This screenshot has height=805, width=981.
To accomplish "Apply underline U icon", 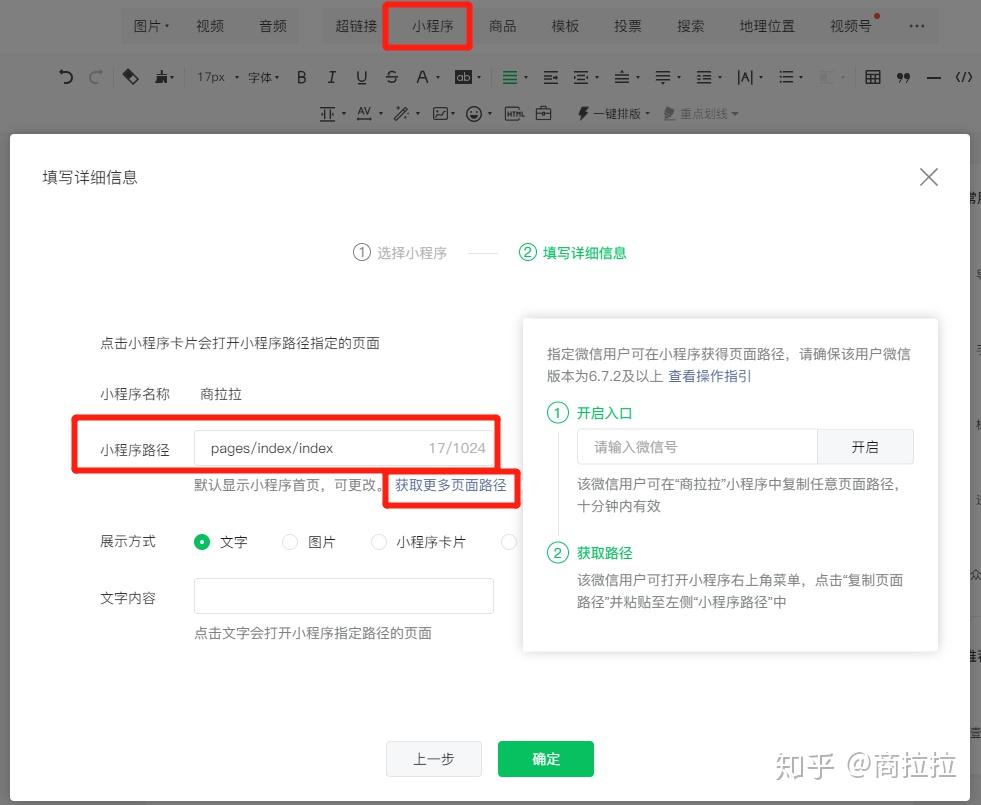I will point(362,77).
